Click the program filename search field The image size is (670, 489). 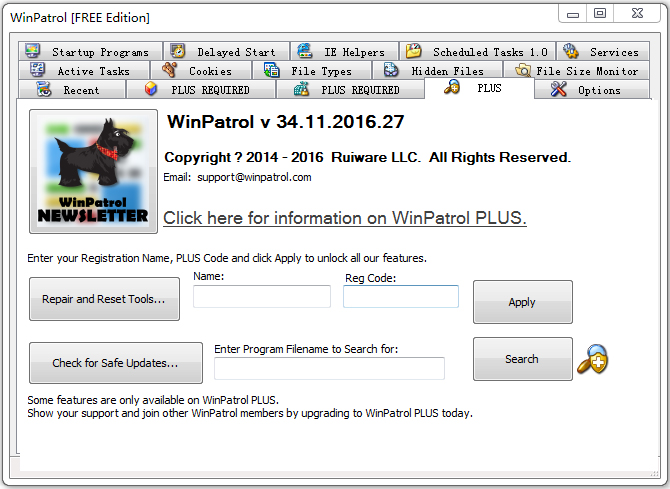point(329,368)
